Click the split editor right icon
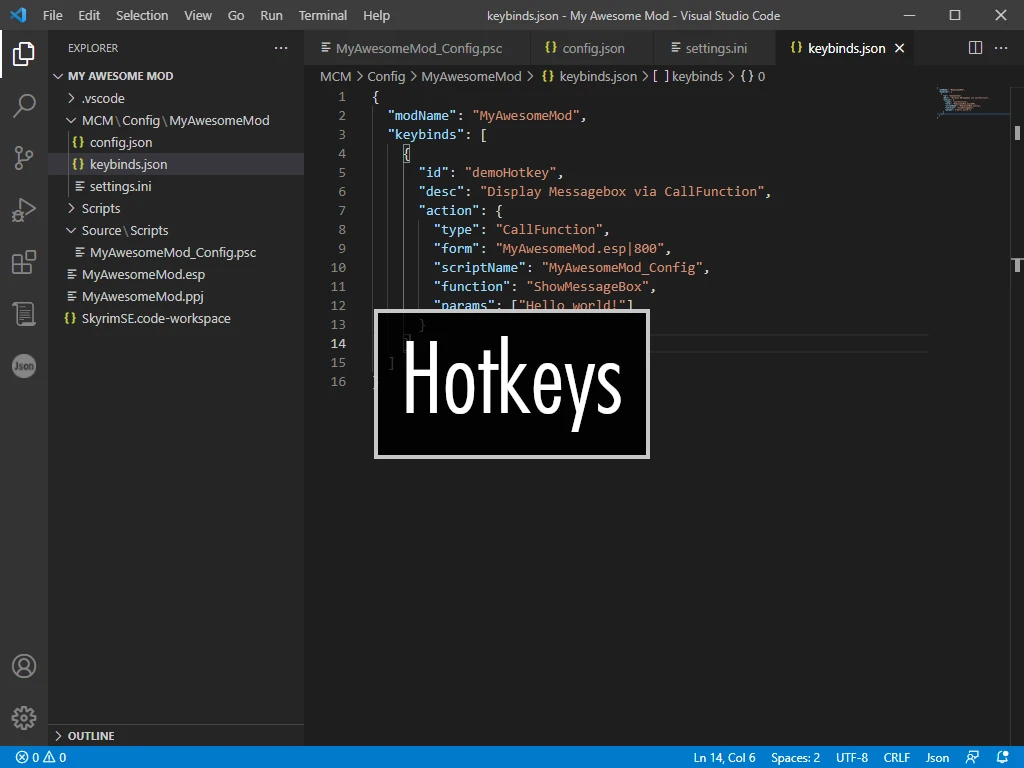The height and width of the screenshot is (768, 1024). pyautogui.click(x=975, y=48)
